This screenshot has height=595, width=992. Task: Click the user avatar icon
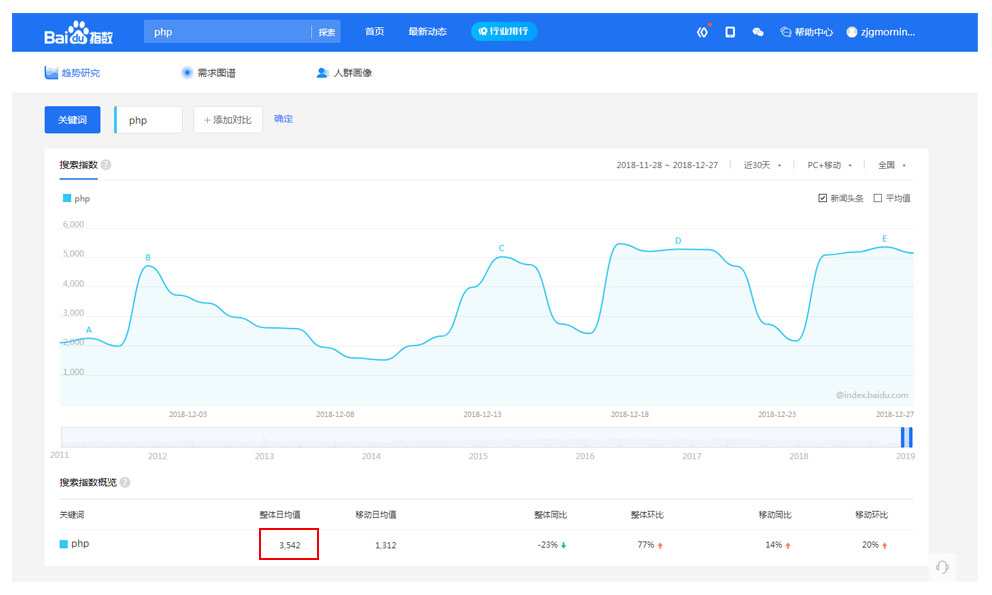[852, 32]
